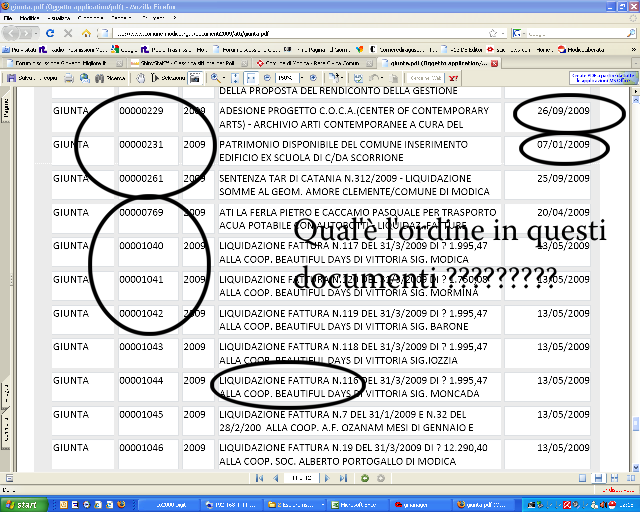Bookmark this page with the star
This screenshot has height=512, width=640.
tap(493, 33)
